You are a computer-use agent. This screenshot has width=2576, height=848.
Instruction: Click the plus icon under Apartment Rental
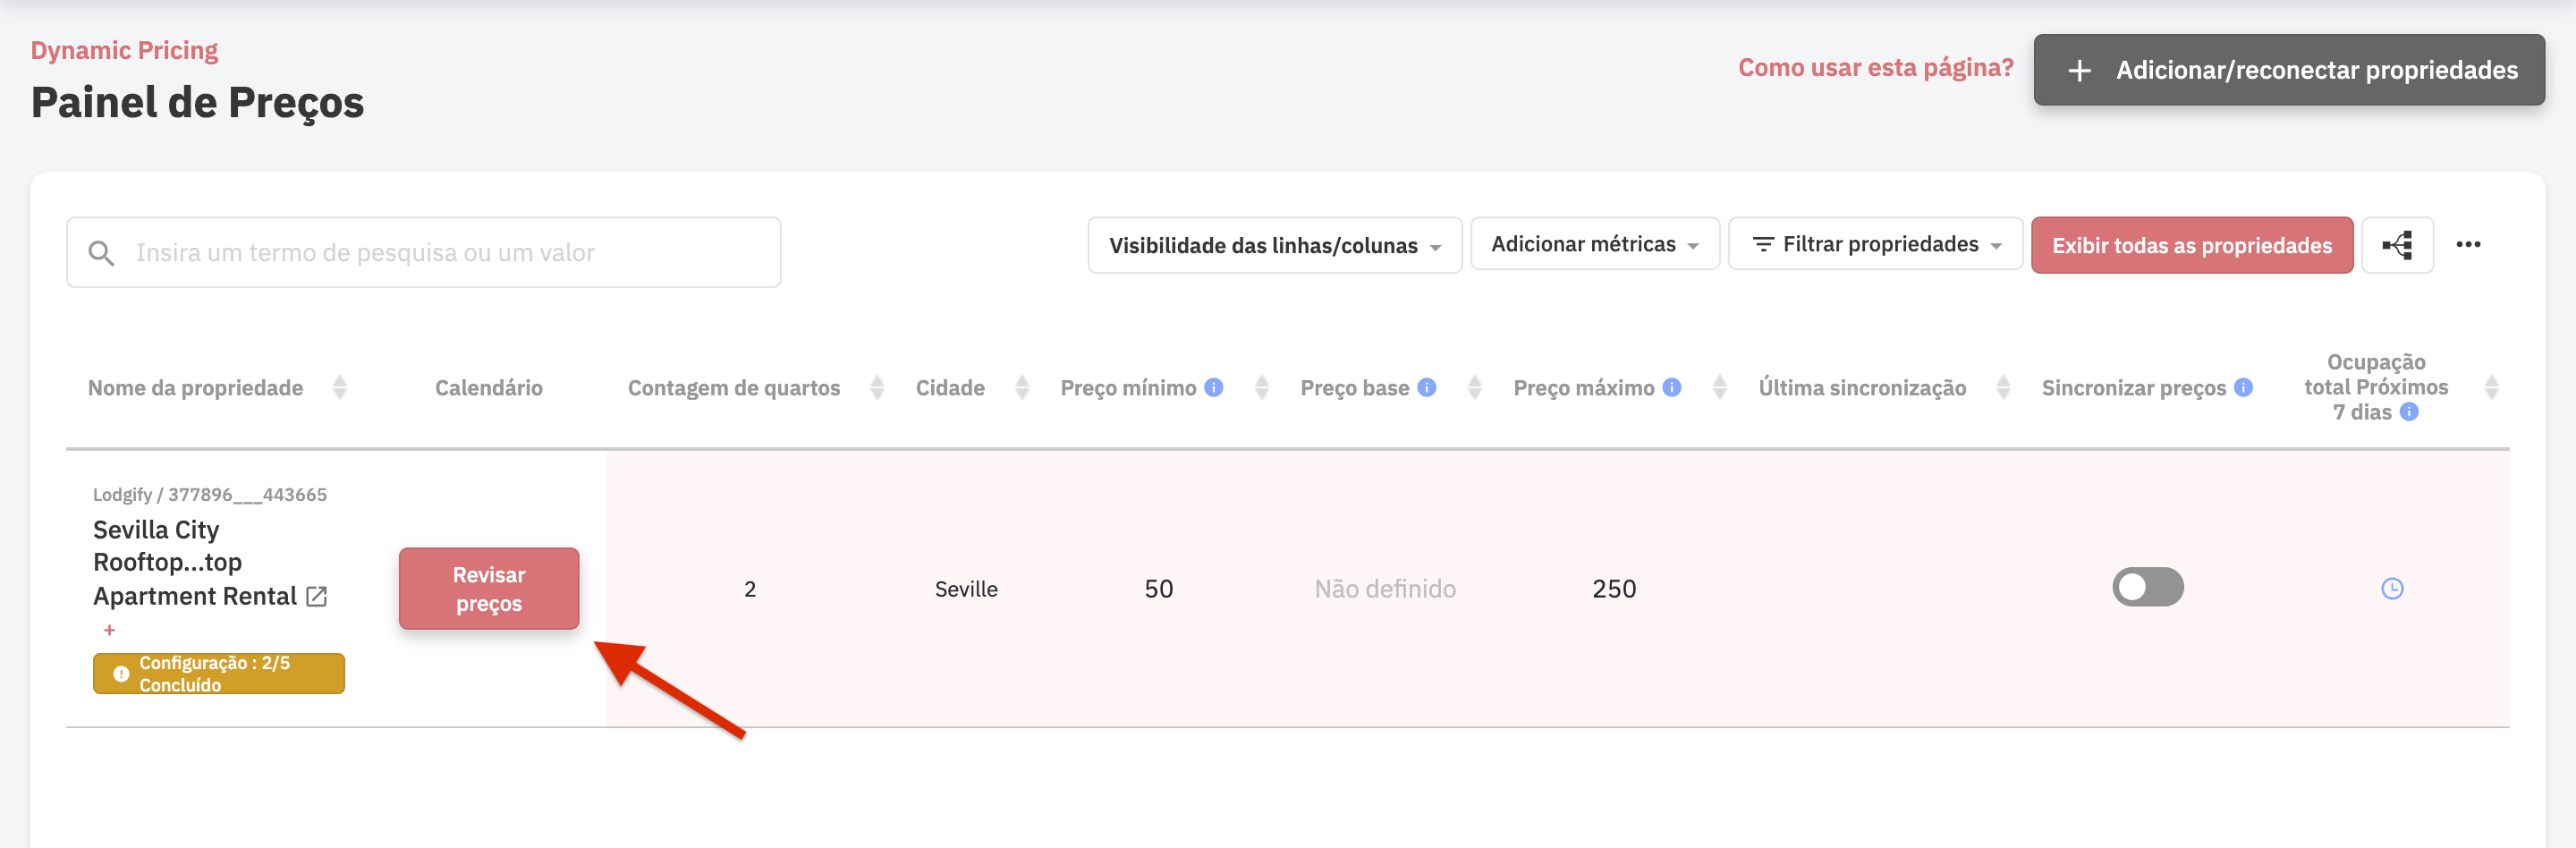point(108,630)
